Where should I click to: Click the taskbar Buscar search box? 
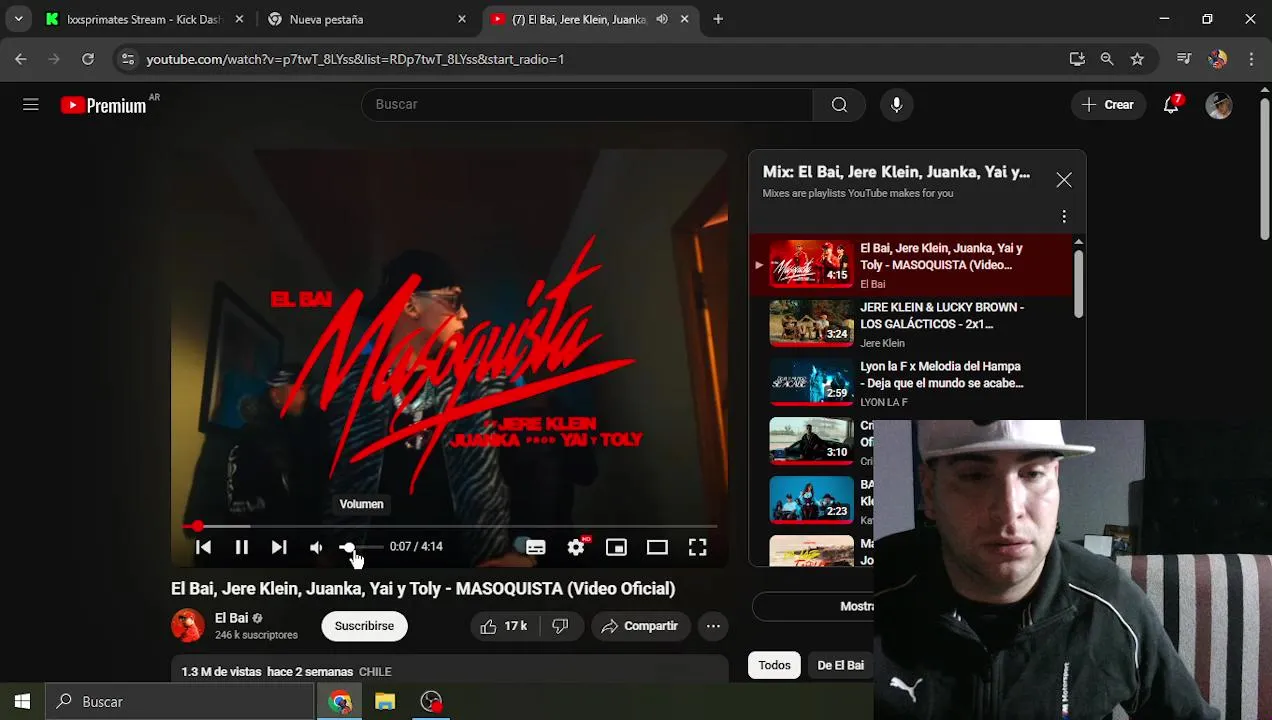click(x=180, y=701)
